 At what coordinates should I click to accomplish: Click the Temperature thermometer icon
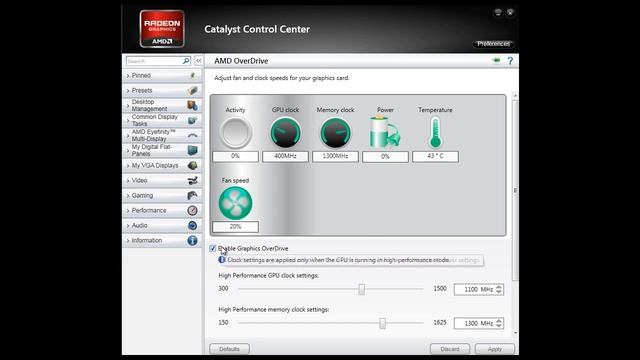(436, 133)
